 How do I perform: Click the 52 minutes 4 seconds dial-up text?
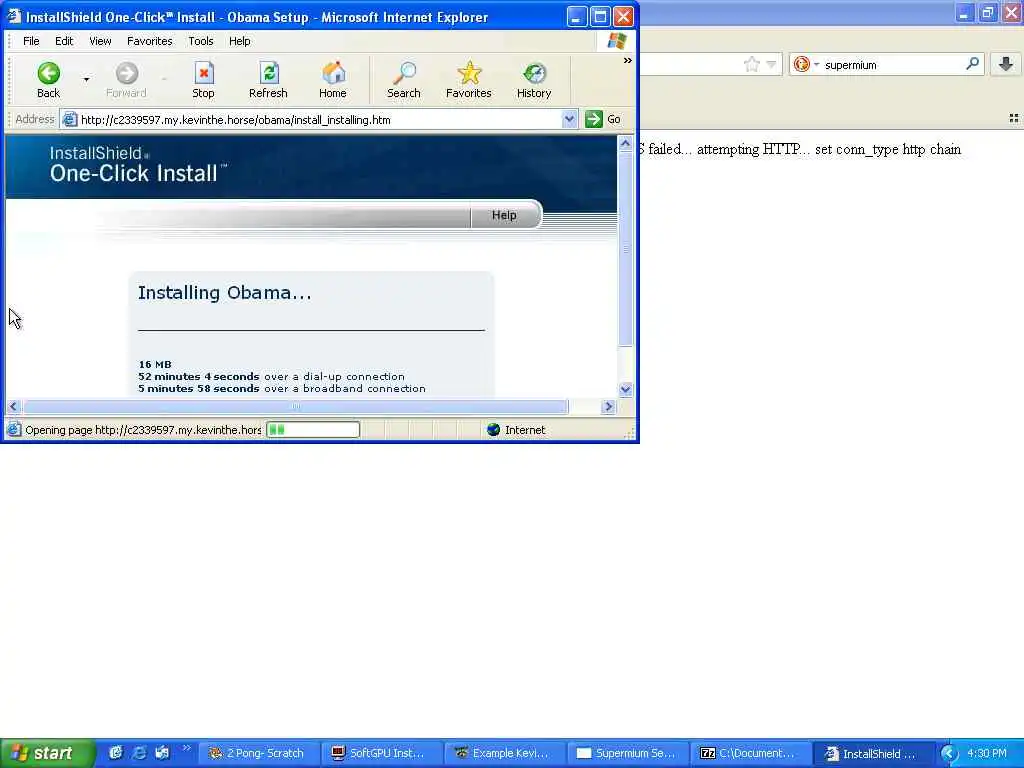272,377
